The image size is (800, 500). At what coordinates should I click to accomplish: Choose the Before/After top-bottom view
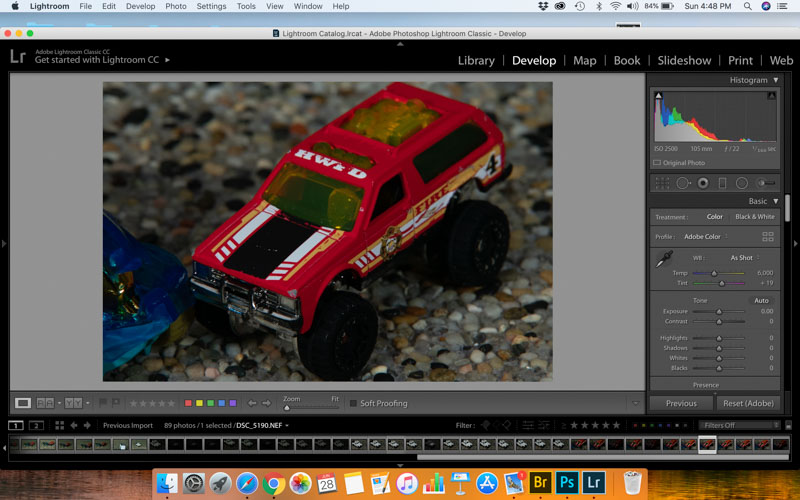[73, 403]
